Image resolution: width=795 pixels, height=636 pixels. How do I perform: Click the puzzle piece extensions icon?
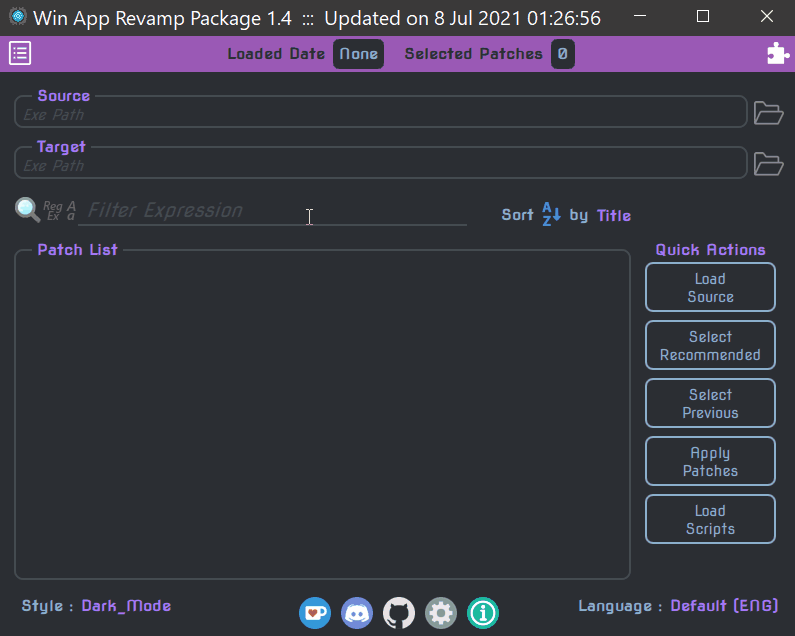pos(778,53)
